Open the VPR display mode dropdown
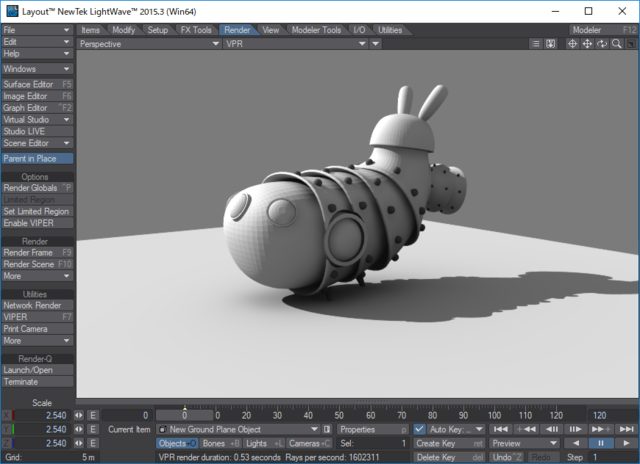This screenshot has width=640, height=464. [296, 44]
